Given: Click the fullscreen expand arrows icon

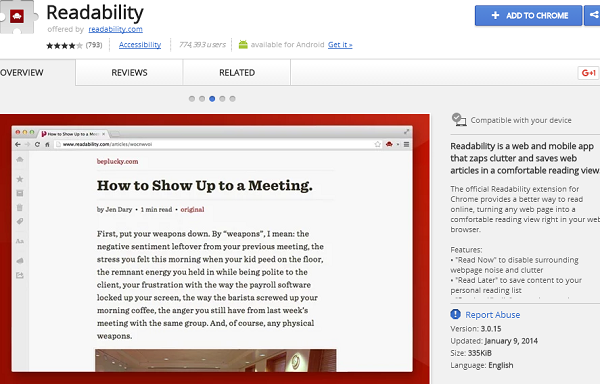Looking at the screenshot, I should coord(406,132).
